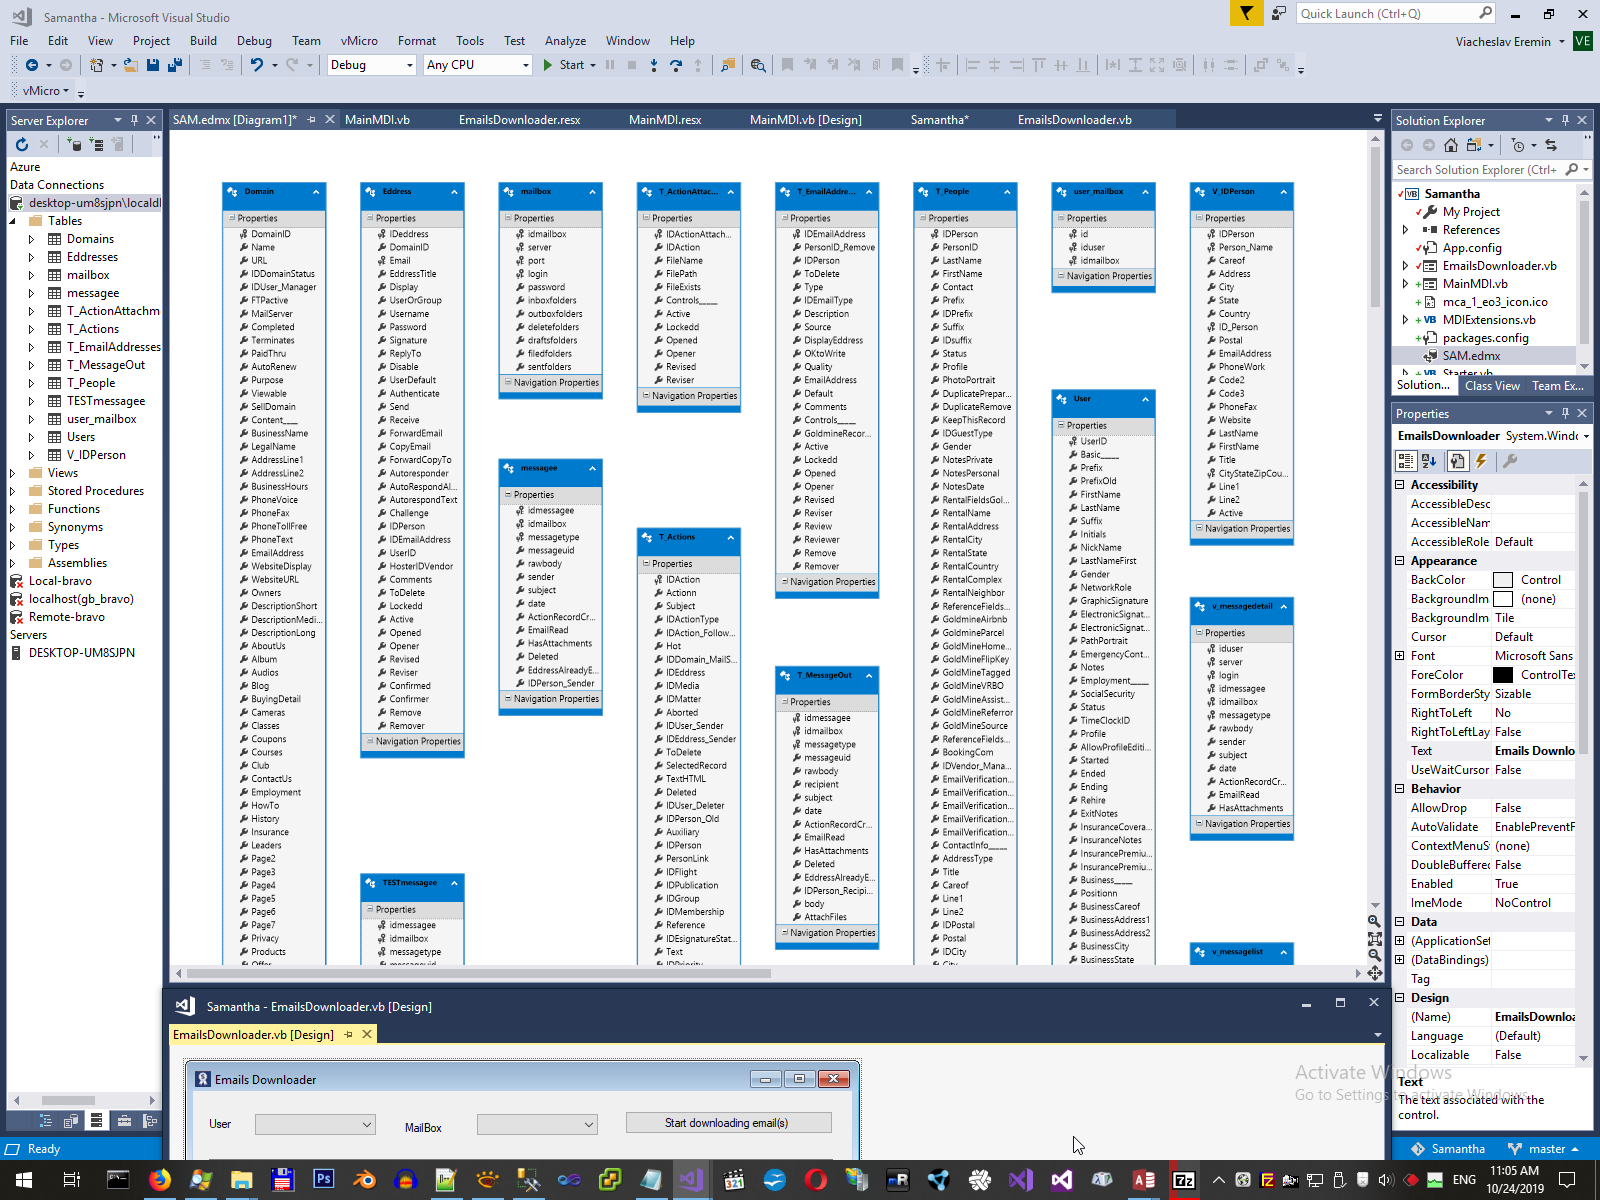The height and width of the screenshot is (1200, 1600).
Task: Expand the Font property
Action: coord(1400,656)
